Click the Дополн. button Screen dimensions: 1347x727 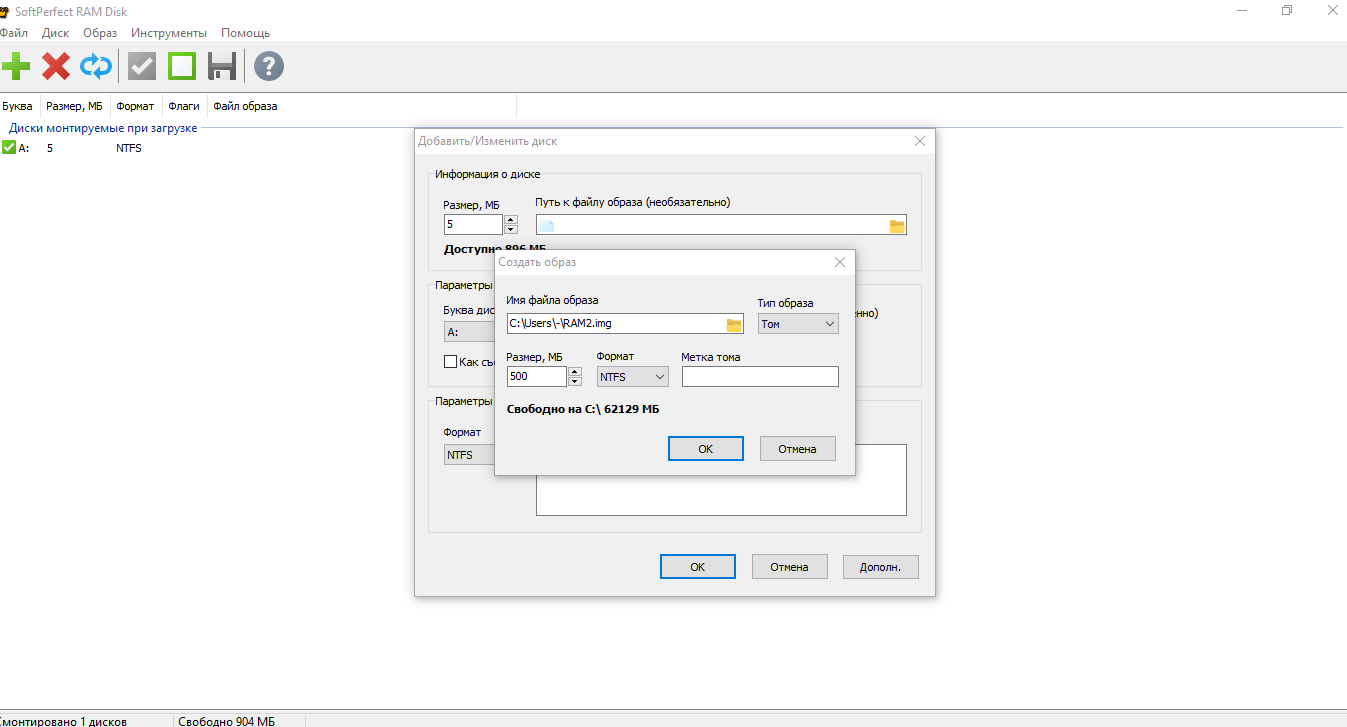[x=880, y=567]
